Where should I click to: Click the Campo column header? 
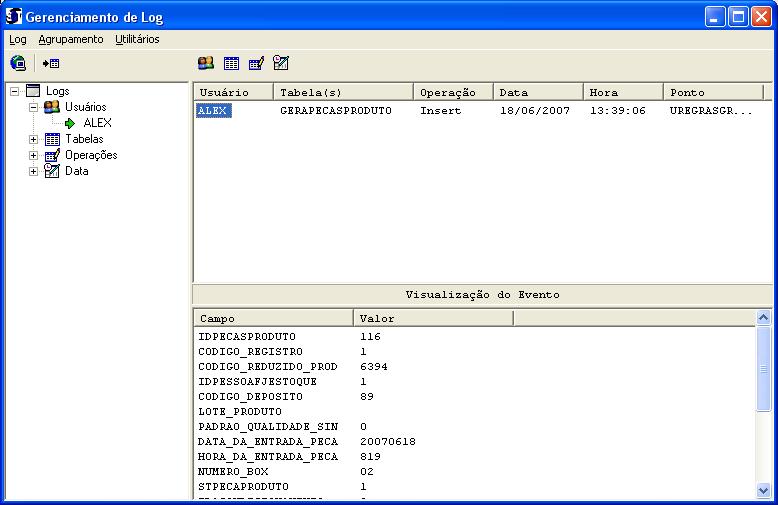coord(273,318)
